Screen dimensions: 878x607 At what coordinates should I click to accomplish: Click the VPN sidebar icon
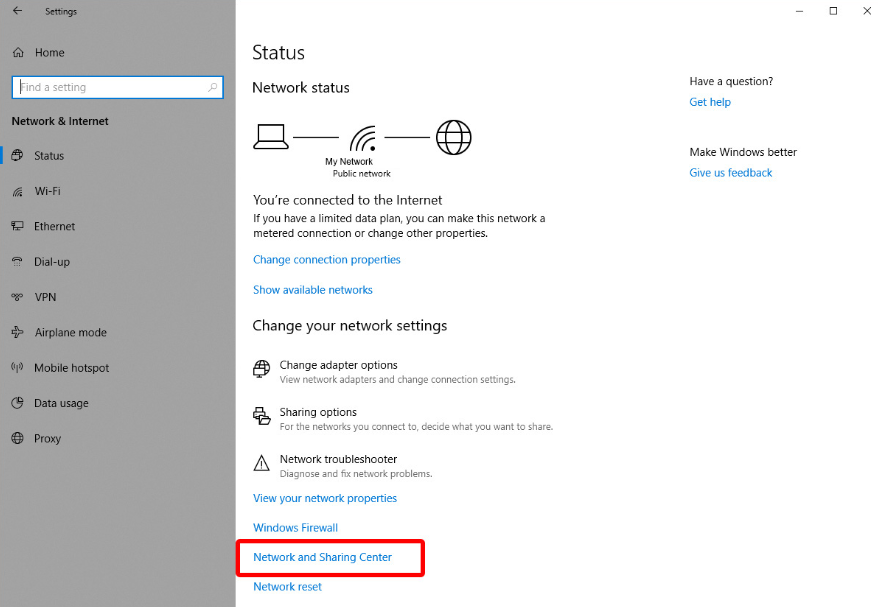(x=17, y=297)
